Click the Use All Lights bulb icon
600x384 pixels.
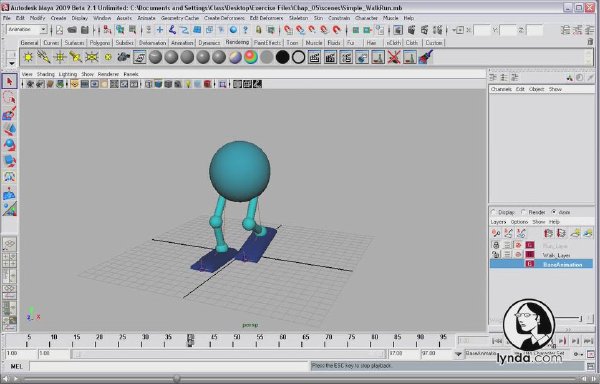(188, 84)
